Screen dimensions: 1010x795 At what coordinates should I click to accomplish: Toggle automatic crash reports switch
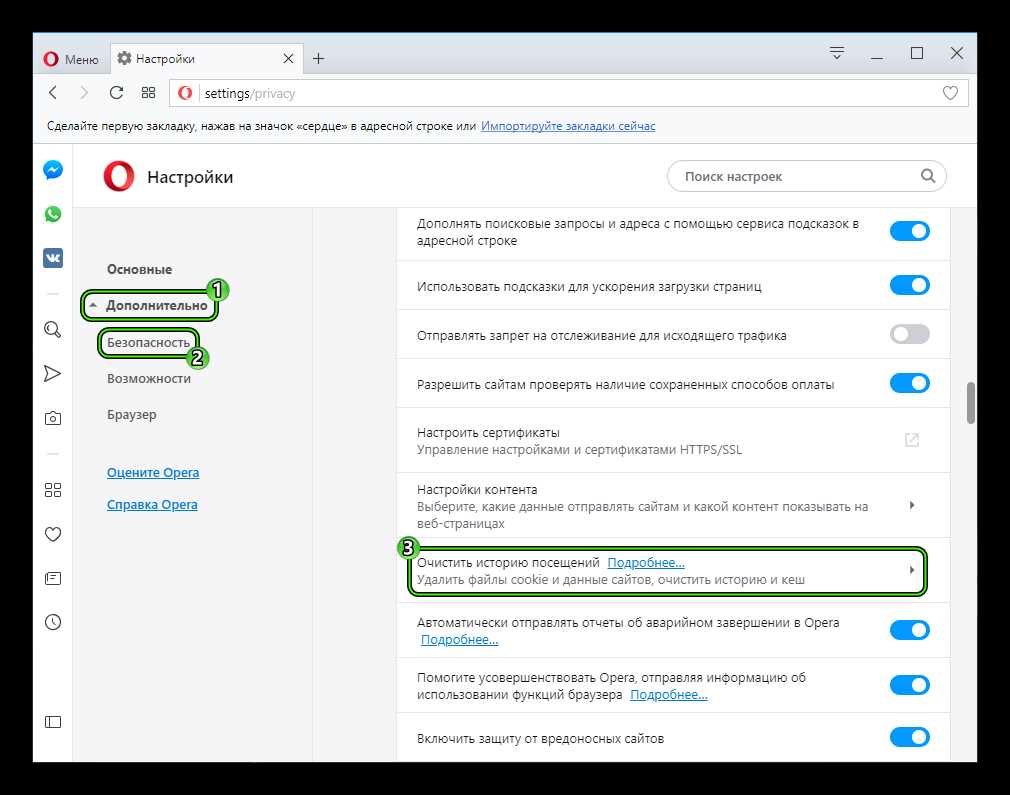click(910, 630)
